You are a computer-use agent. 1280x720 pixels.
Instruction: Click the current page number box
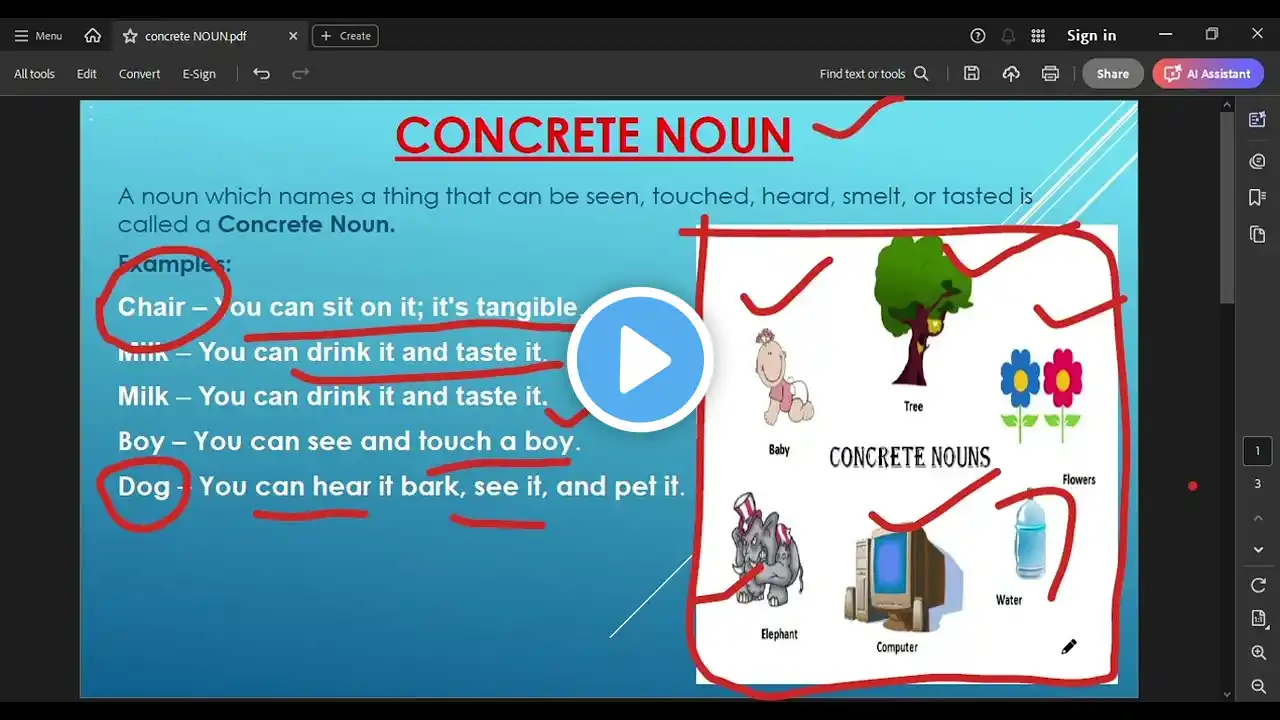coord(1258,451)
